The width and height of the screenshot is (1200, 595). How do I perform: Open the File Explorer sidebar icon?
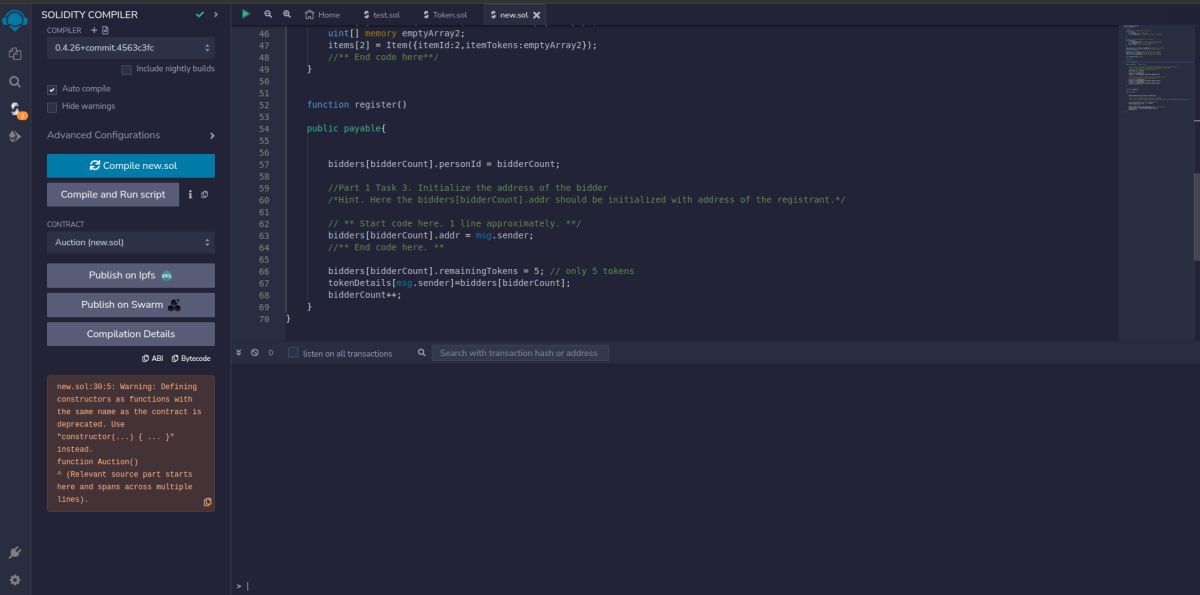pos(15,54)
